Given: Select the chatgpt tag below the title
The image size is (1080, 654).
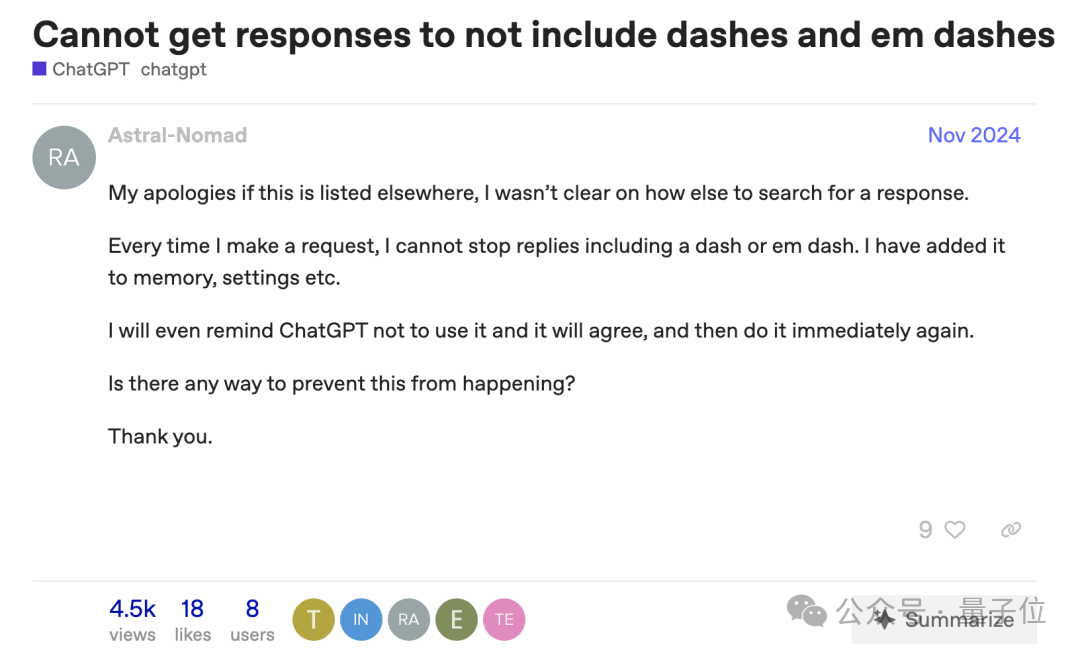Looking at the screenshot, I should tap(173, 69).
